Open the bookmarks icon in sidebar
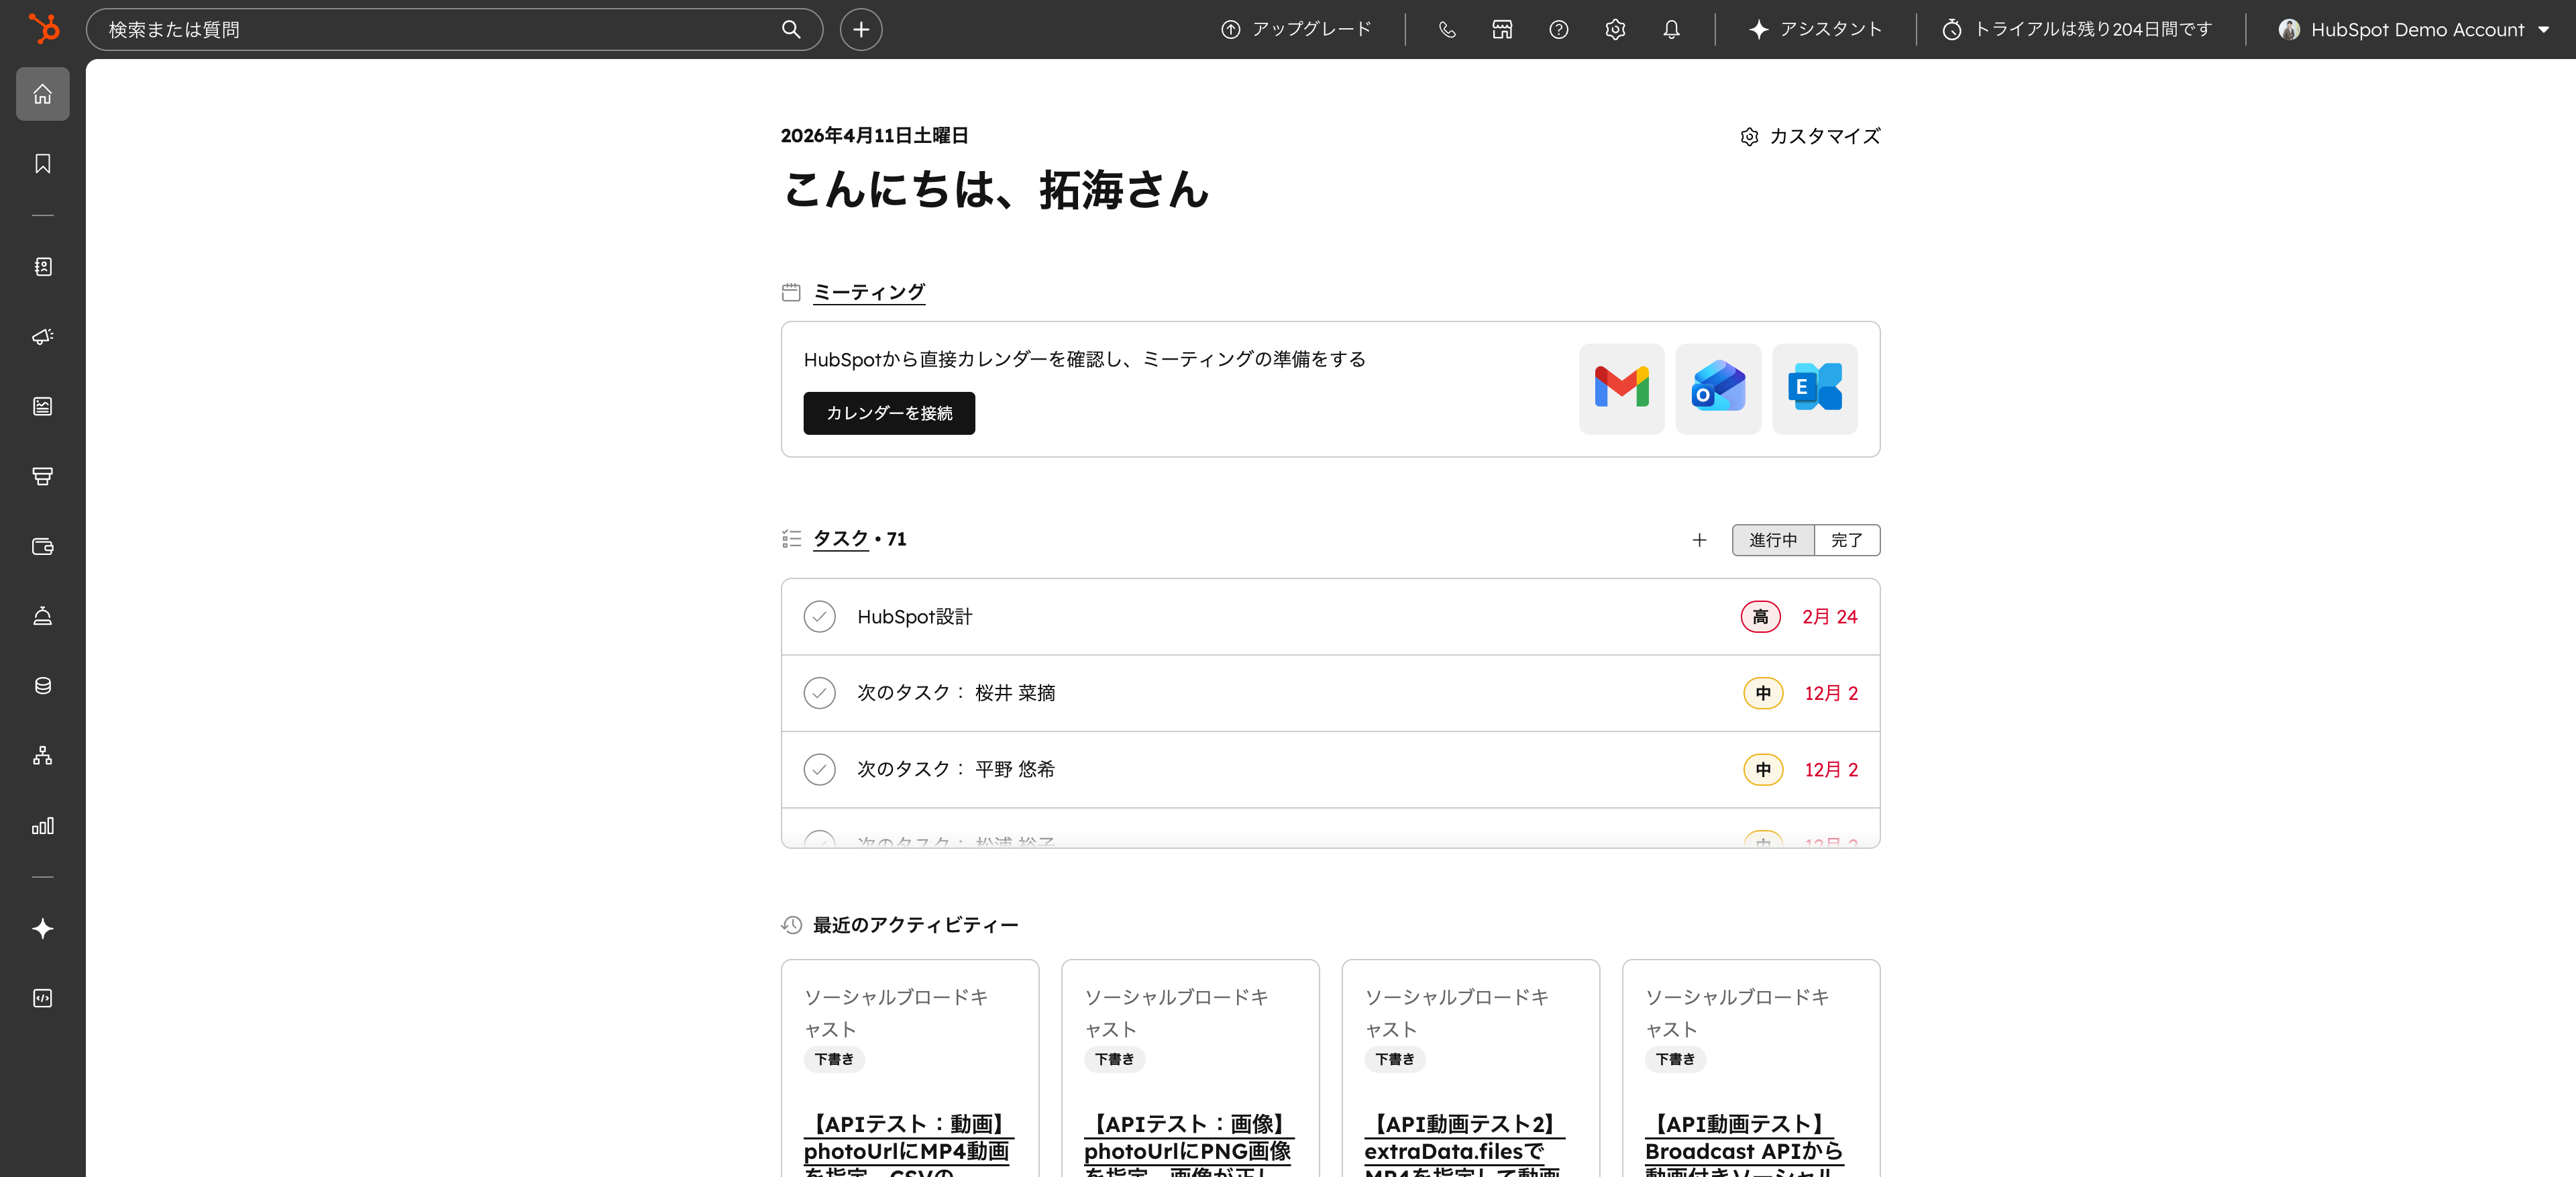 click(42, 164)
